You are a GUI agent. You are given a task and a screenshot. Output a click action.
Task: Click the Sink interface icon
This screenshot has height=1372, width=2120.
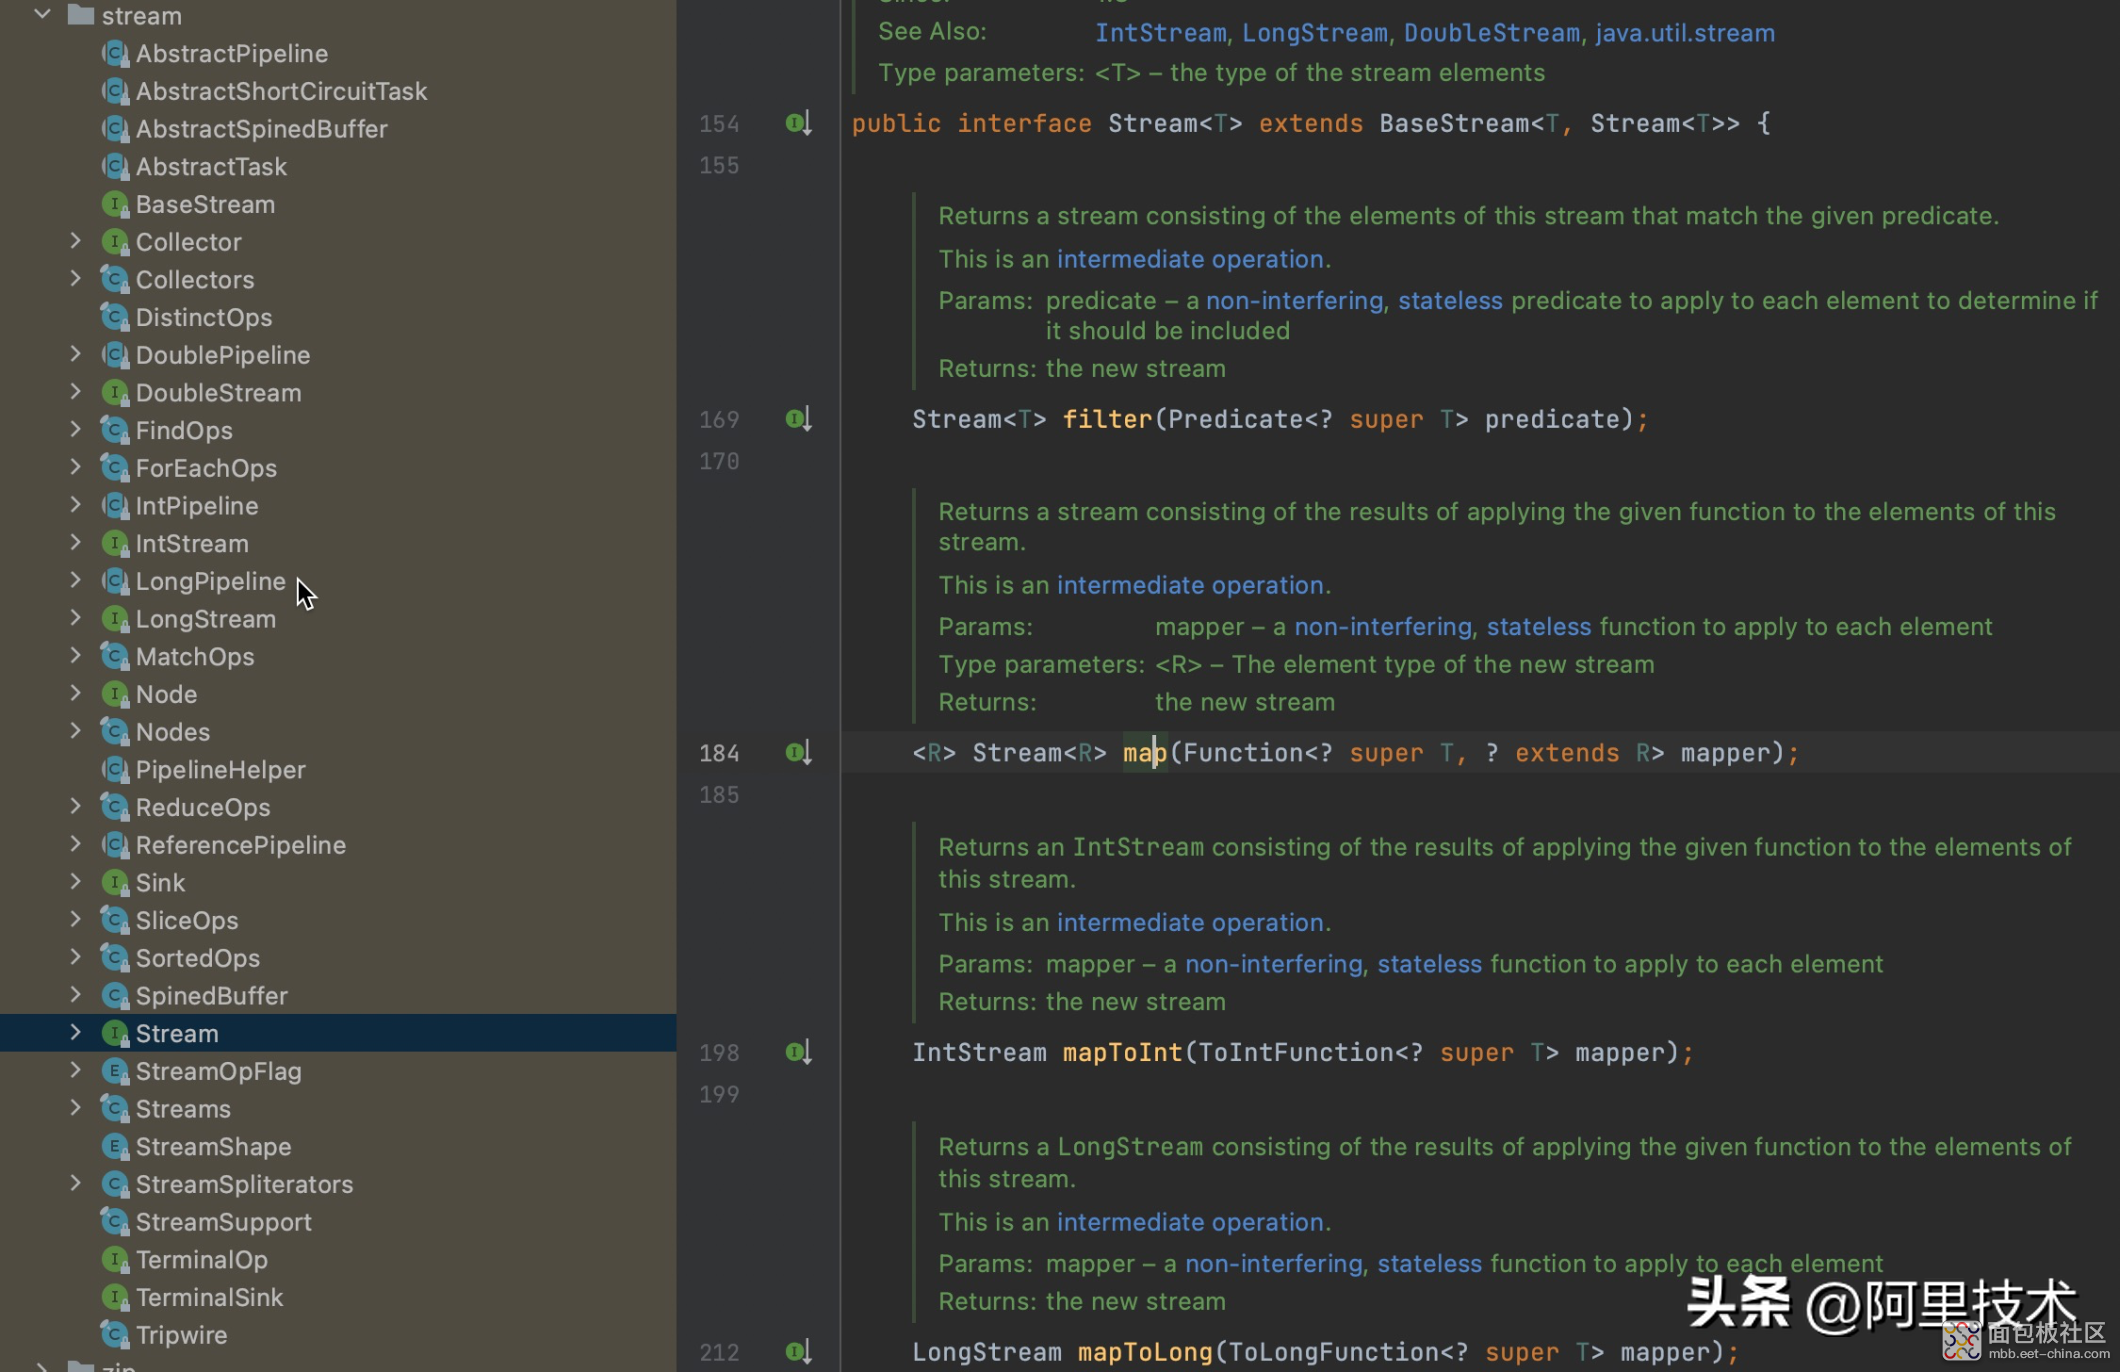pyautogui.click(x=116, y=883)
